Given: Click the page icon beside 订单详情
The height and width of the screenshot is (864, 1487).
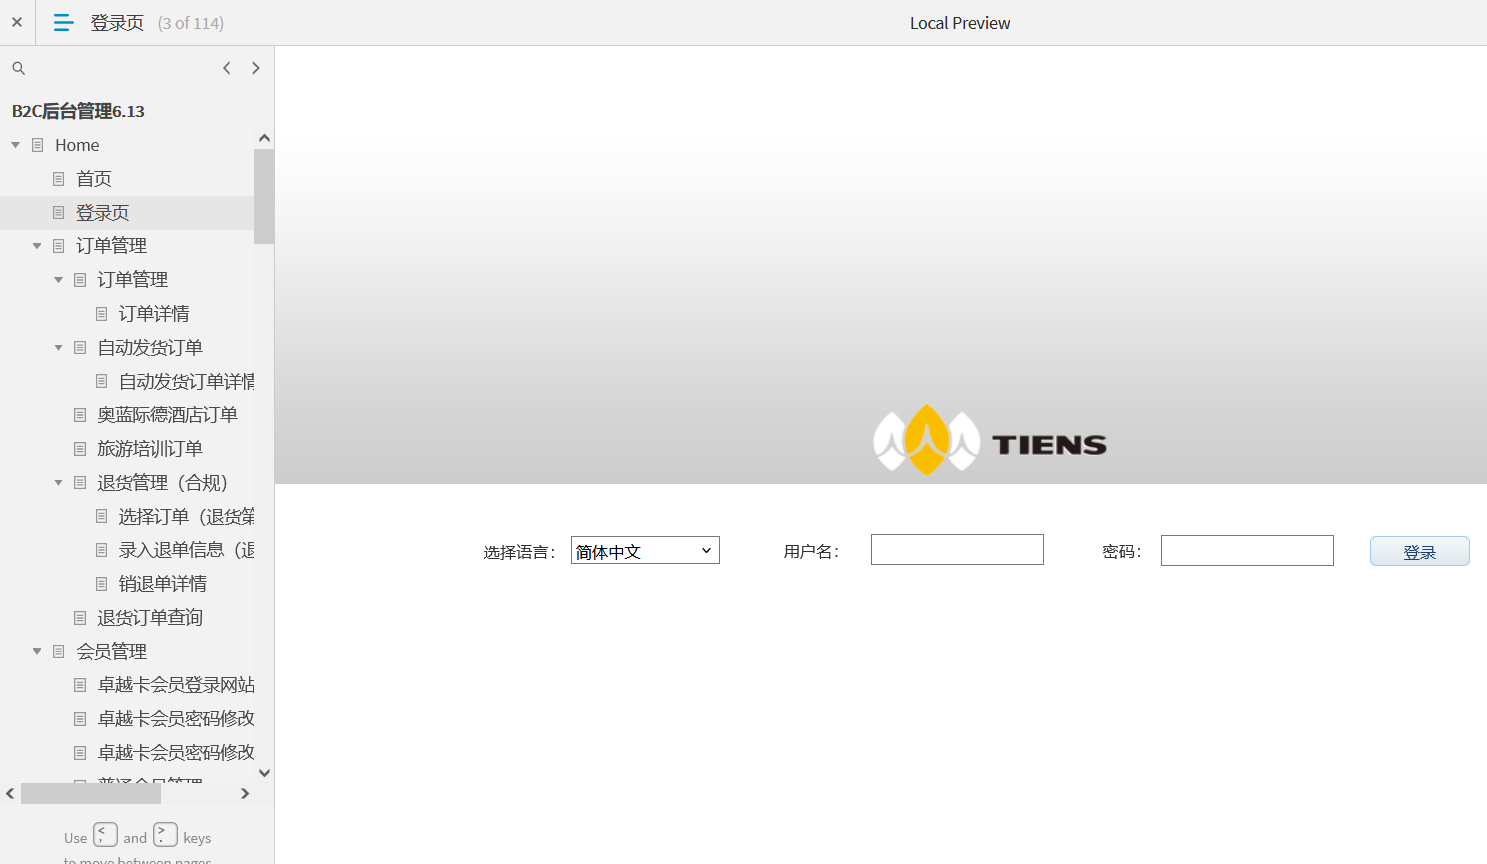Looking at the screenshot, I should (101, 314).
